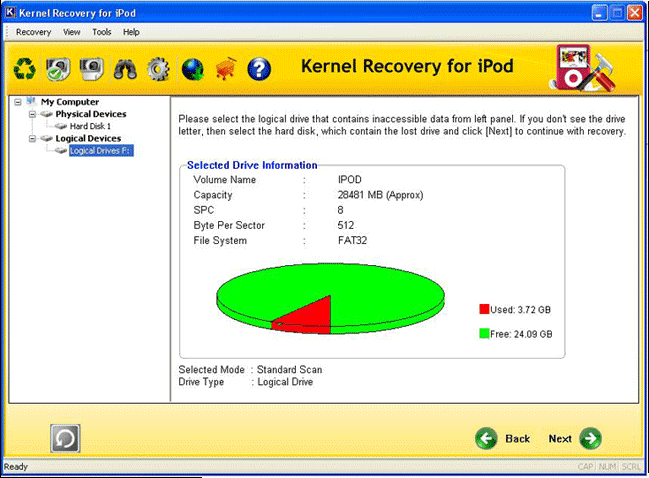
Task: Click the green Free legend swatch
Action: pos(484,334)
